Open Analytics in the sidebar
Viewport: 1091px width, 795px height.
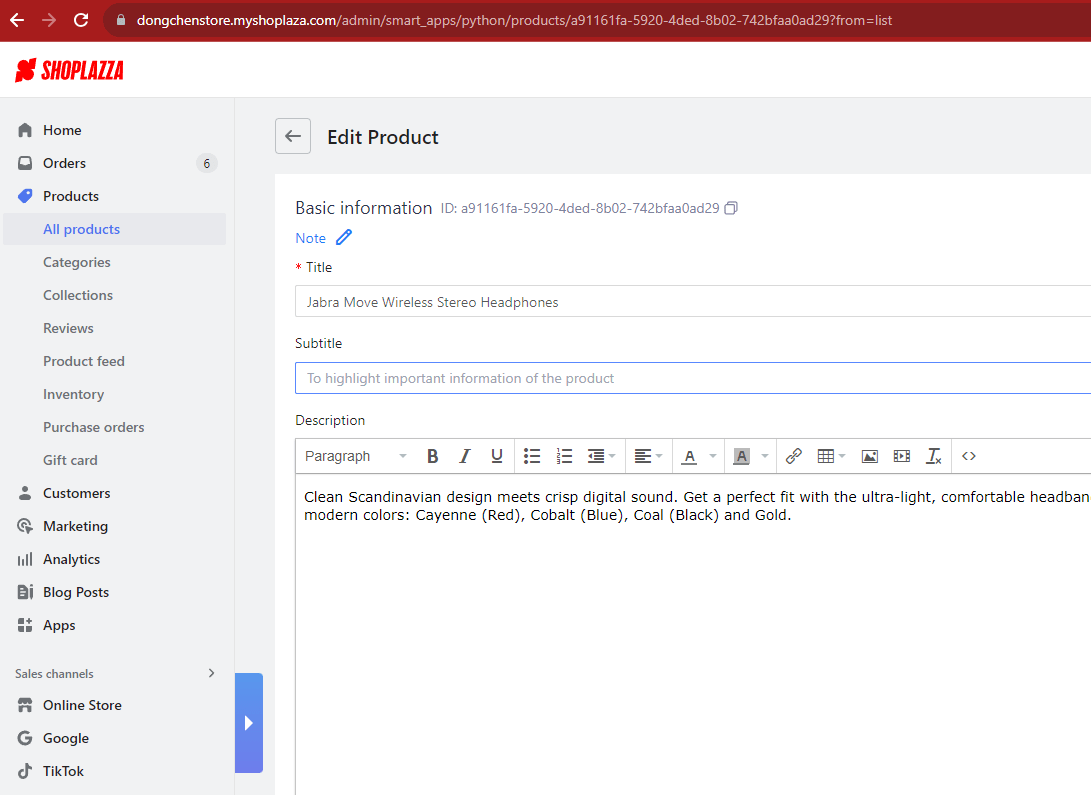pos(71,559)
